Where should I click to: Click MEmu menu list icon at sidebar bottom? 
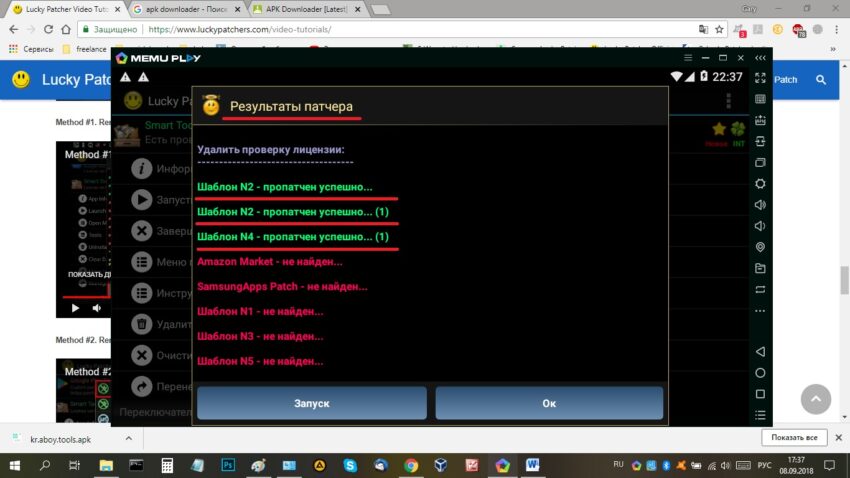[x=760, y=415]
